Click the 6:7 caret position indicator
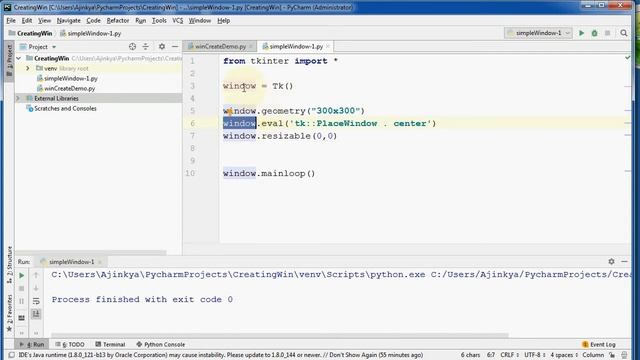The height and width of the screenshot is (360, 640). (x=491, y=355)
